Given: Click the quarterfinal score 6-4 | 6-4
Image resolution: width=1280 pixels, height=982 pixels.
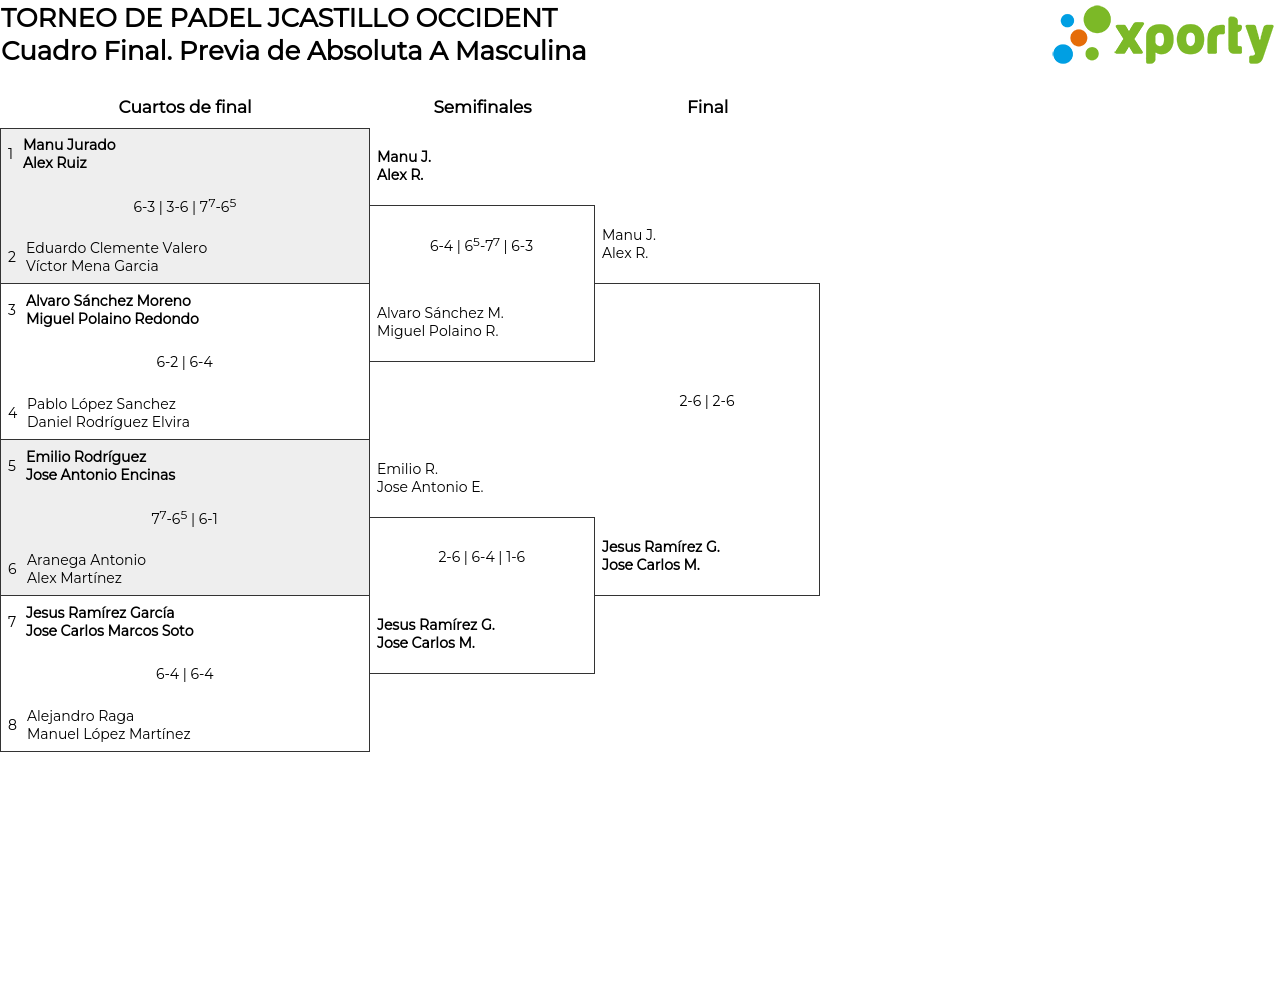Looking at the screenshot, I should coord(184,674).
